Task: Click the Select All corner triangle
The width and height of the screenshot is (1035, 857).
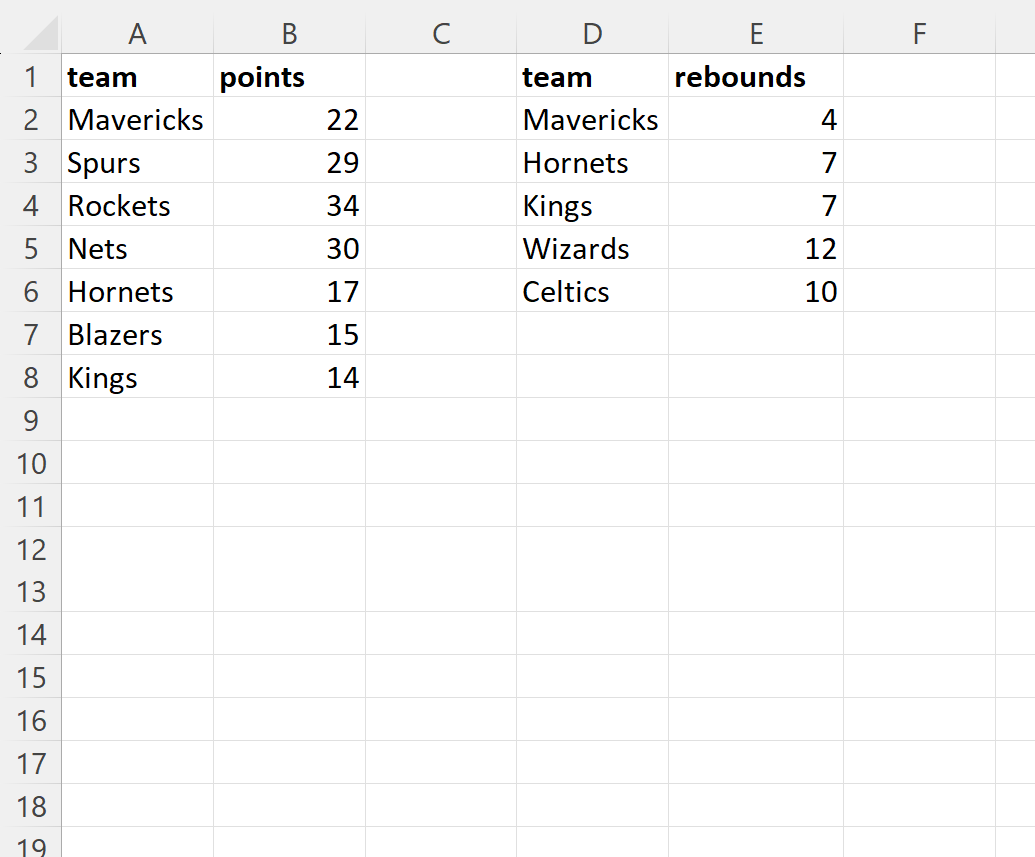Action: pyautogui.click(x=42, y=36)
